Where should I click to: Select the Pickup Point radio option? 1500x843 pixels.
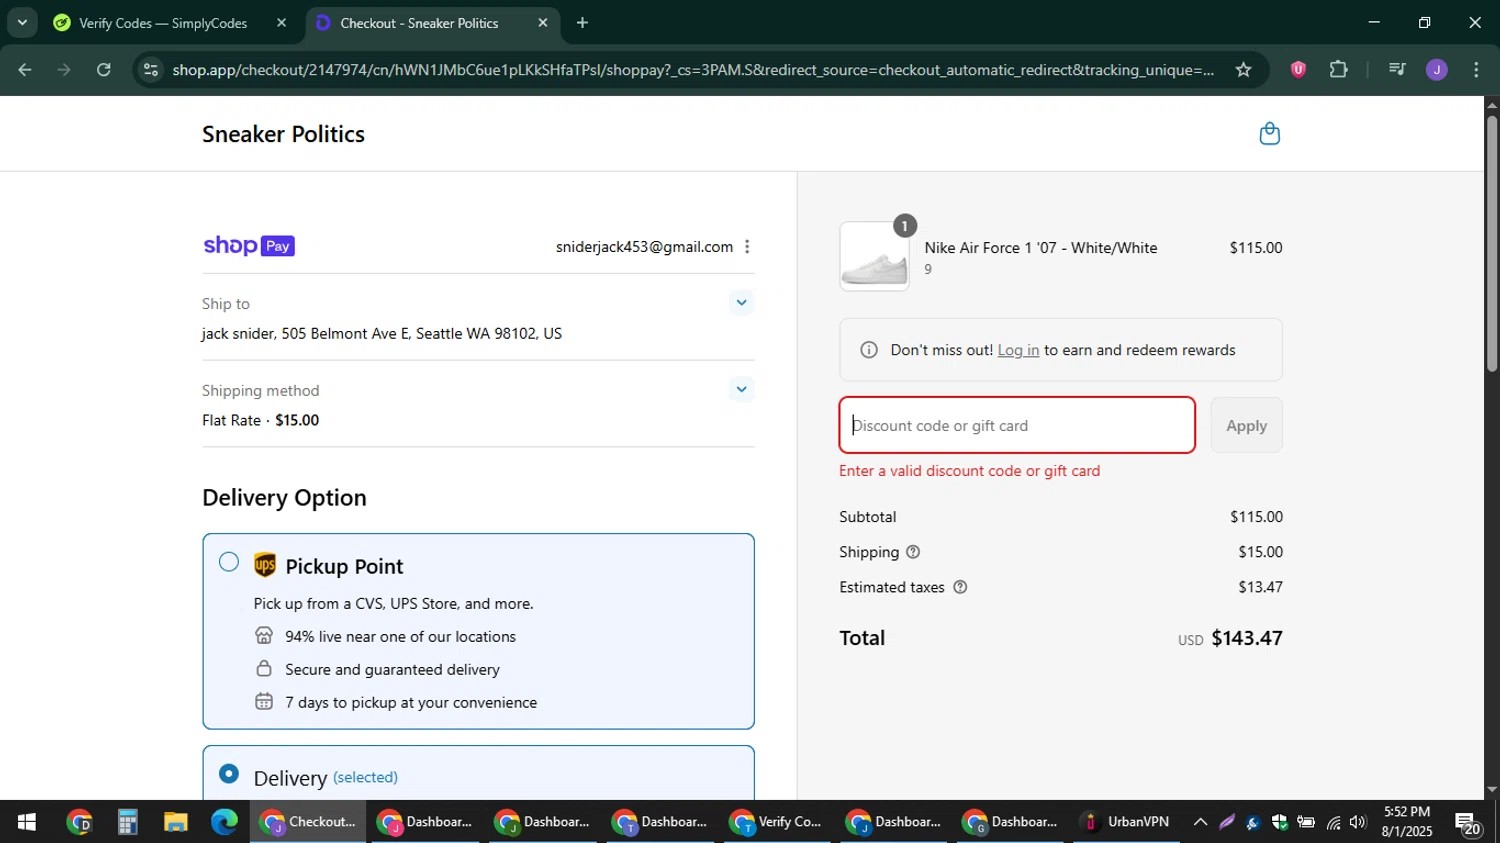(x=229, y=562)
